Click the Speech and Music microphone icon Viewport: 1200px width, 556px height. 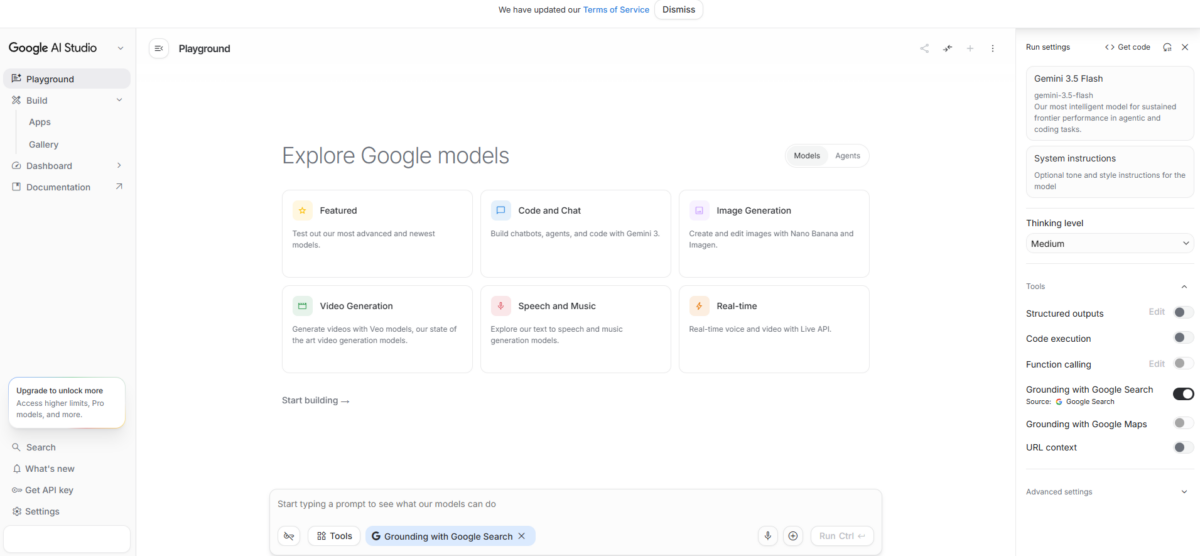500,306
